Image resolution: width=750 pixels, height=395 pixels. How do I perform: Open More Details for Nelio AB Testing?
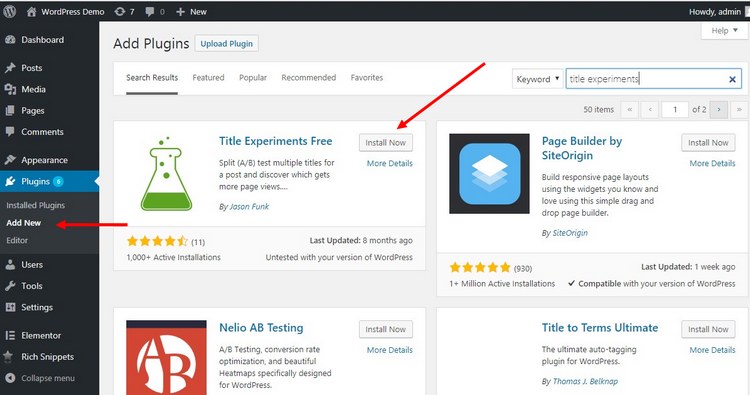point(389,350)
